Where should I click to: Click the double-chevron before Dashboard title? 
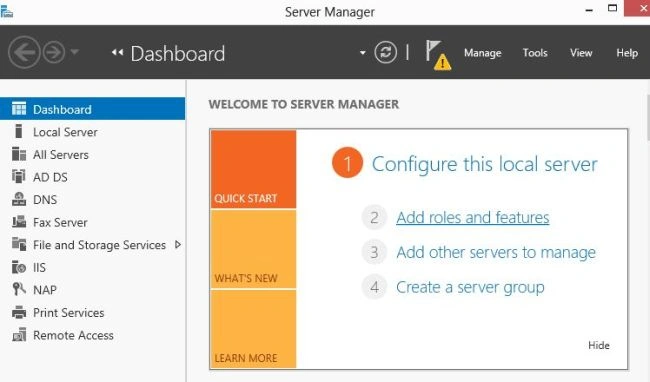(117, 52)
